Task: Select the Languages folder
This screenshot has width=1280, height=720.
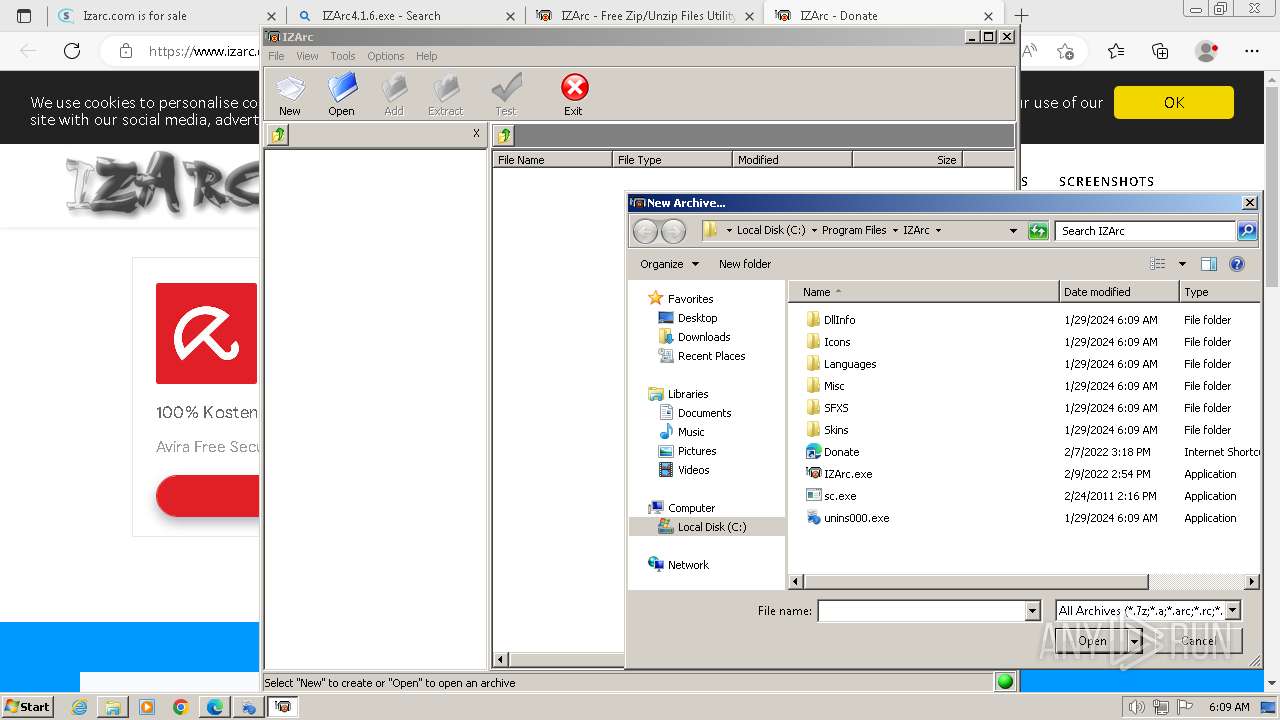Action: tap(840, 364)
